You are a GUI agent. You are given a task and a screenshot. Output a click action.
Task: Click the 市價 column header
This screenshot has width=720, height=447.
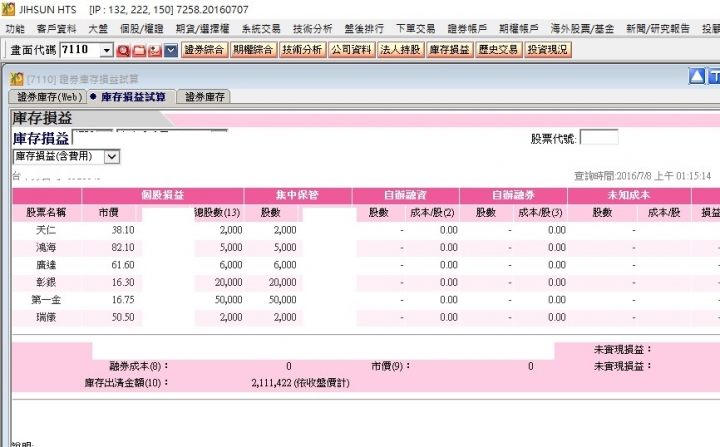109,213
